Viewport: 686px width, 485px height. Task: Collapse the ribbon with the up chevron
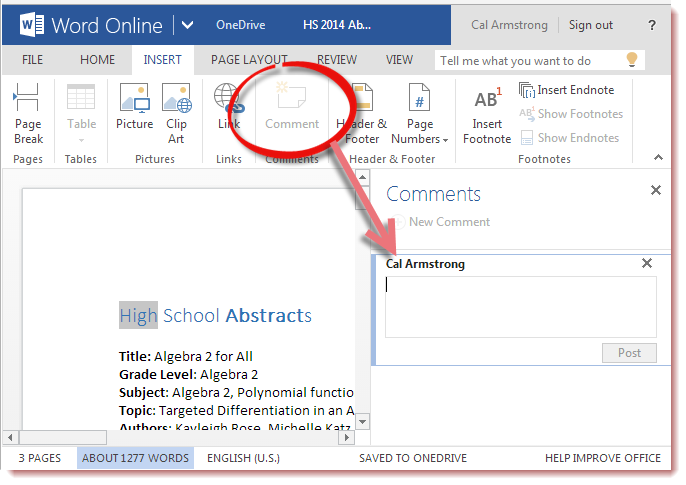(658, 157)
